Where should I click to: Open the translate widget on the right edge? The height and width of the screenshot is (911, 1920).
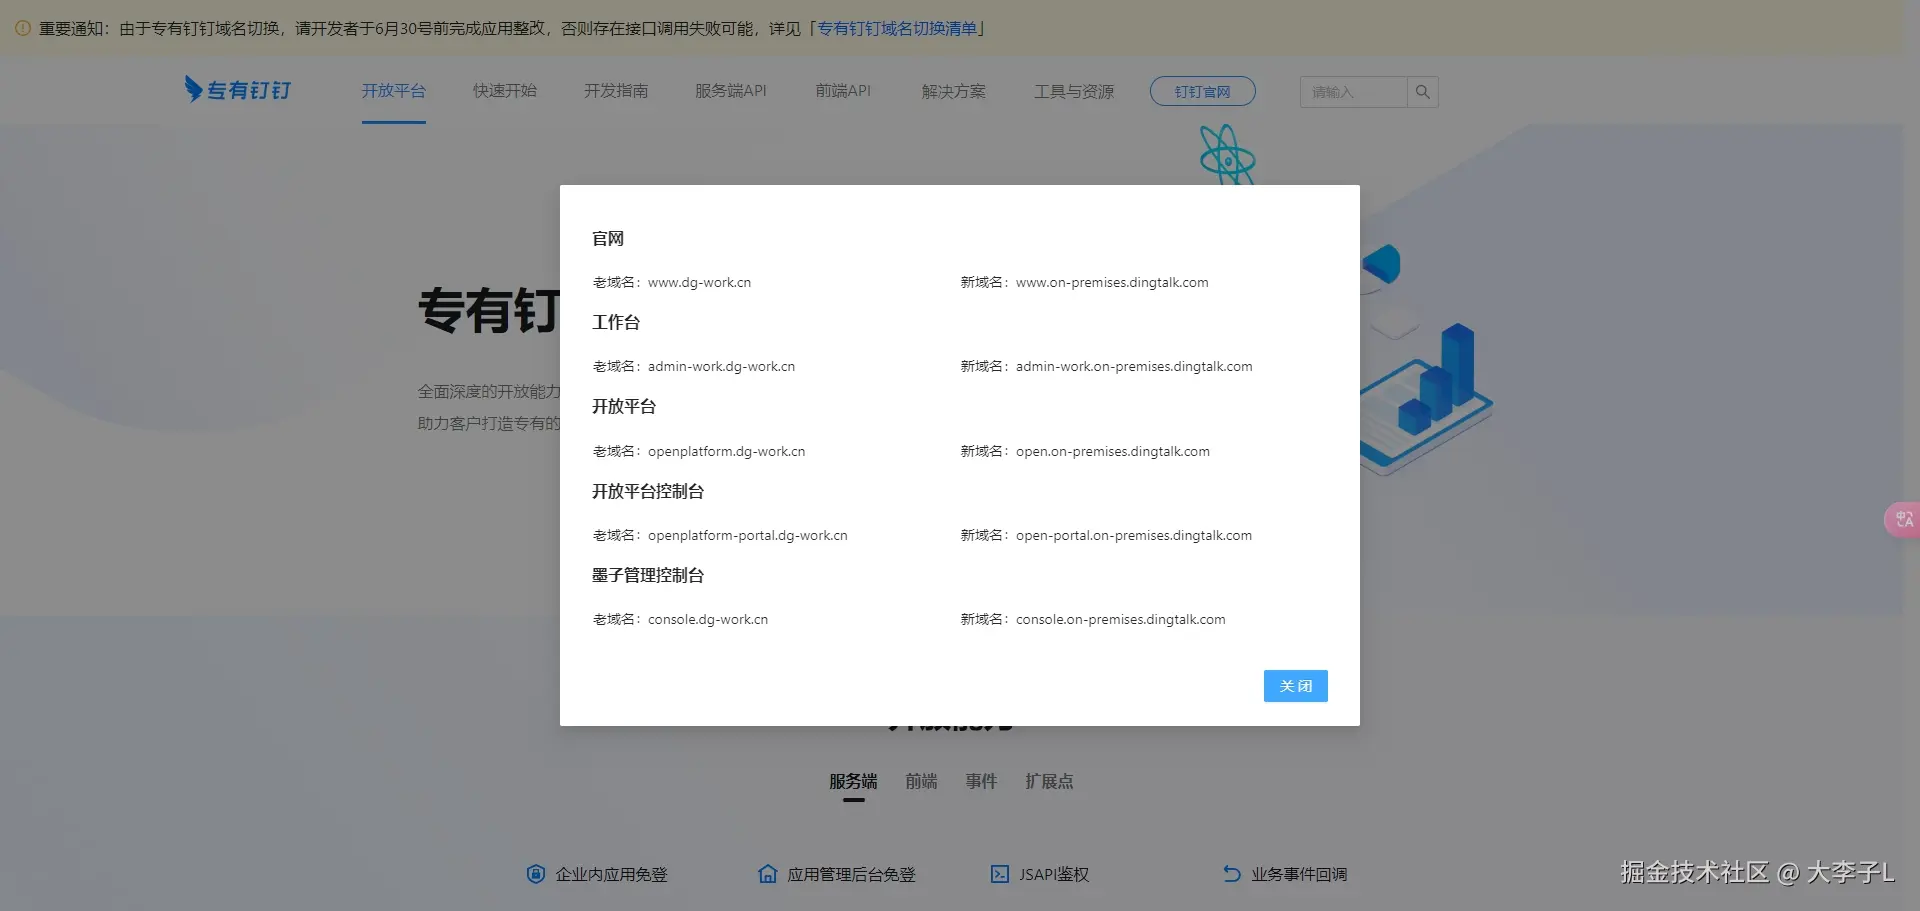[x=1903, y=519]
